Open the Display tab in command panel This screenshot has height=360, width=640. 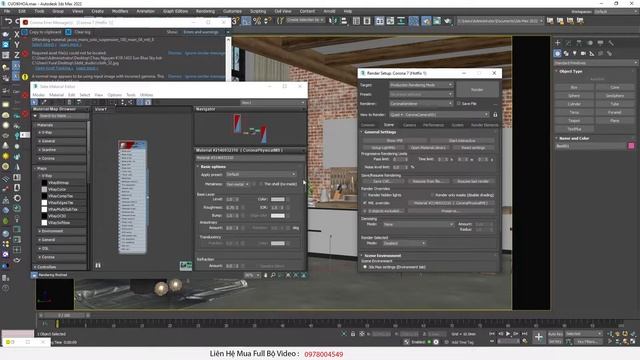600,43
